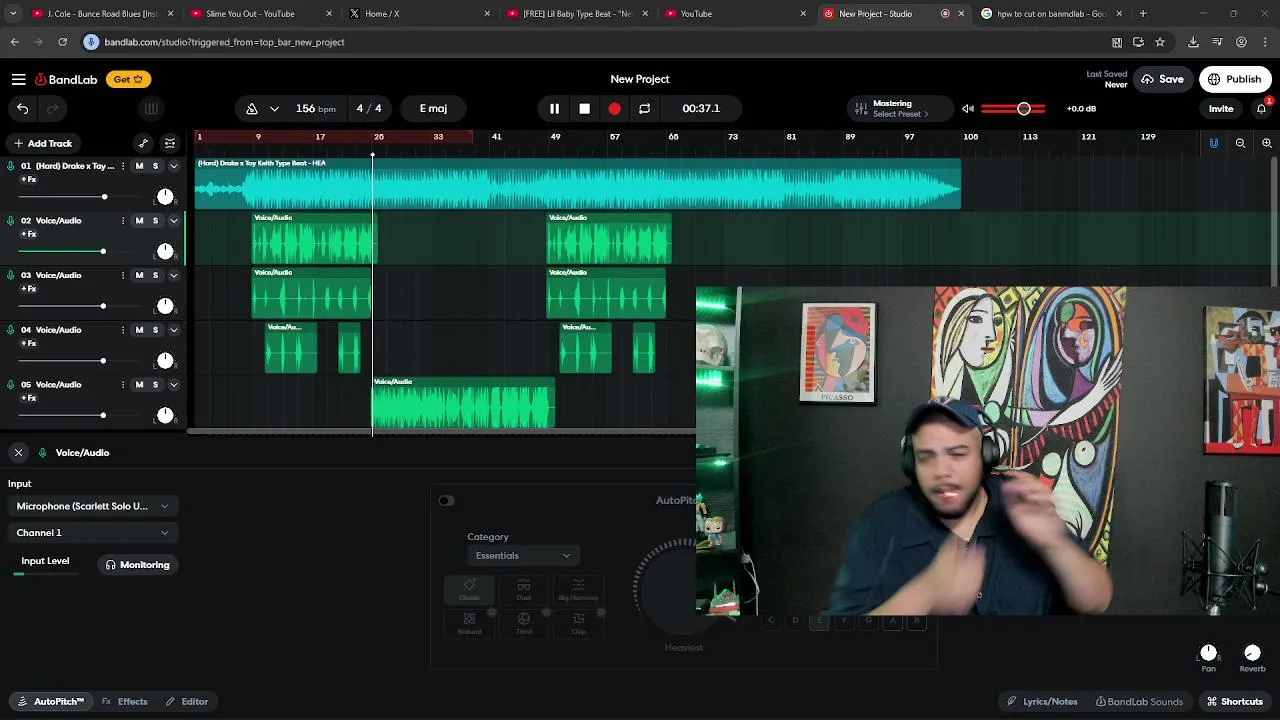Open Channel 1 dropdown
The image size is (1280, 720).
(x=92, y=533)
